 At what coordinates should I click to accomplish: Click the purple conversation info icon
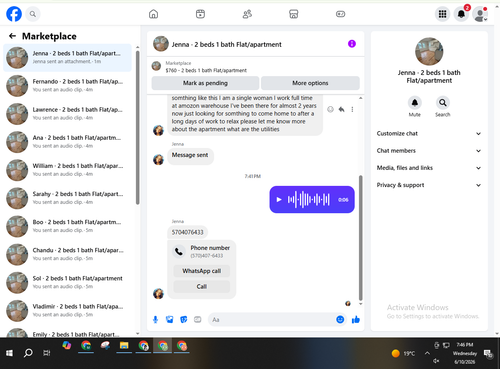[352, 44]
